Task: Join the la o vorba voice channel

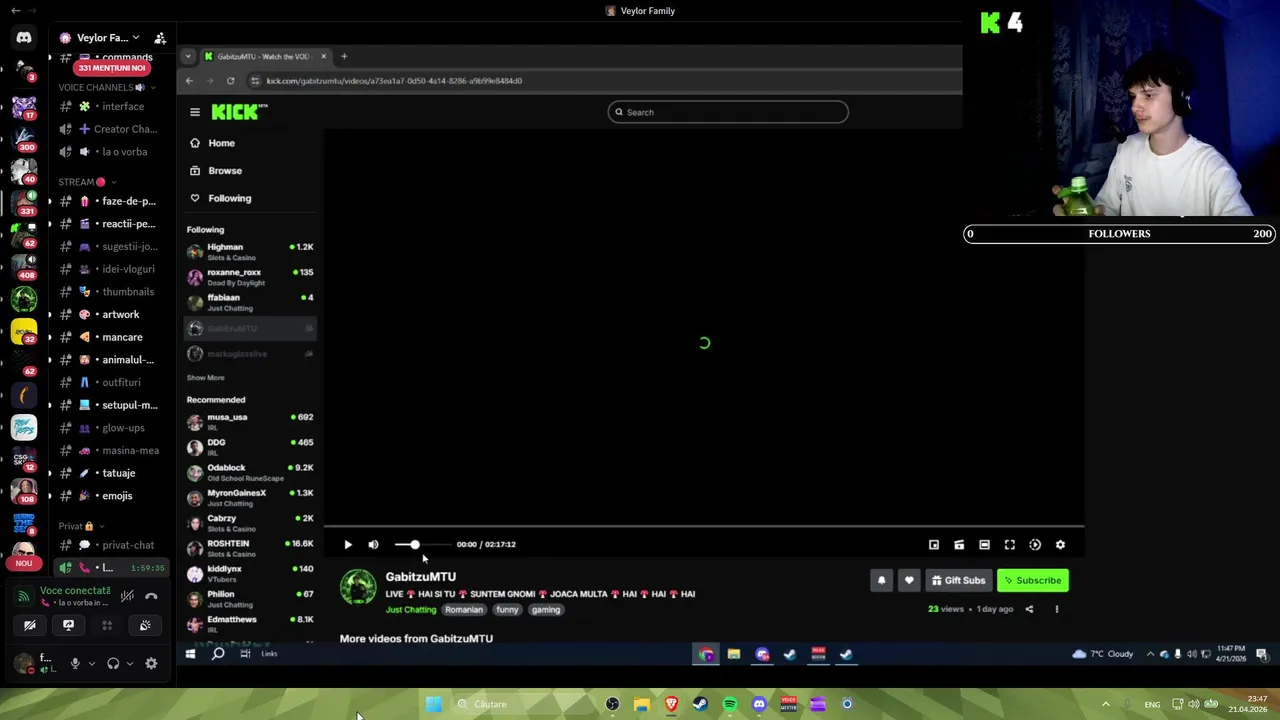Action: 112,152
